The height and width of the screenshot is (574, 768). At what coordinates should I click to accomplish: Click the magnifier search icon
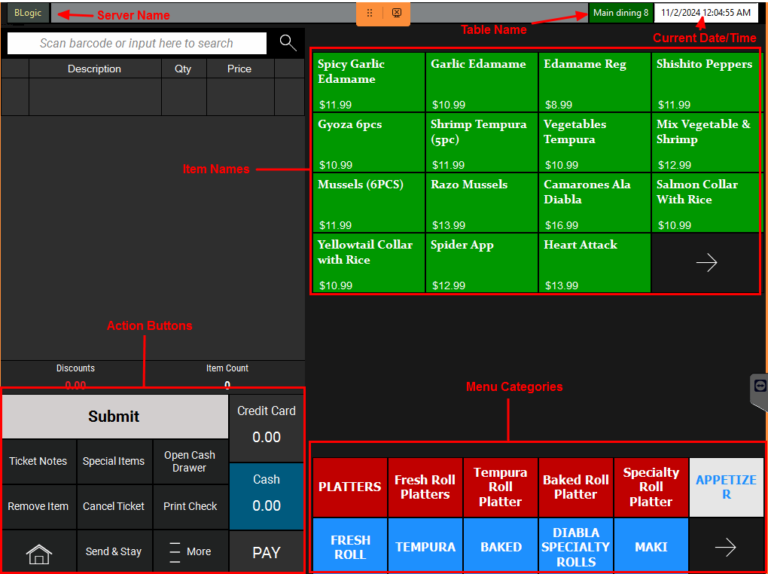pos(288,43)
